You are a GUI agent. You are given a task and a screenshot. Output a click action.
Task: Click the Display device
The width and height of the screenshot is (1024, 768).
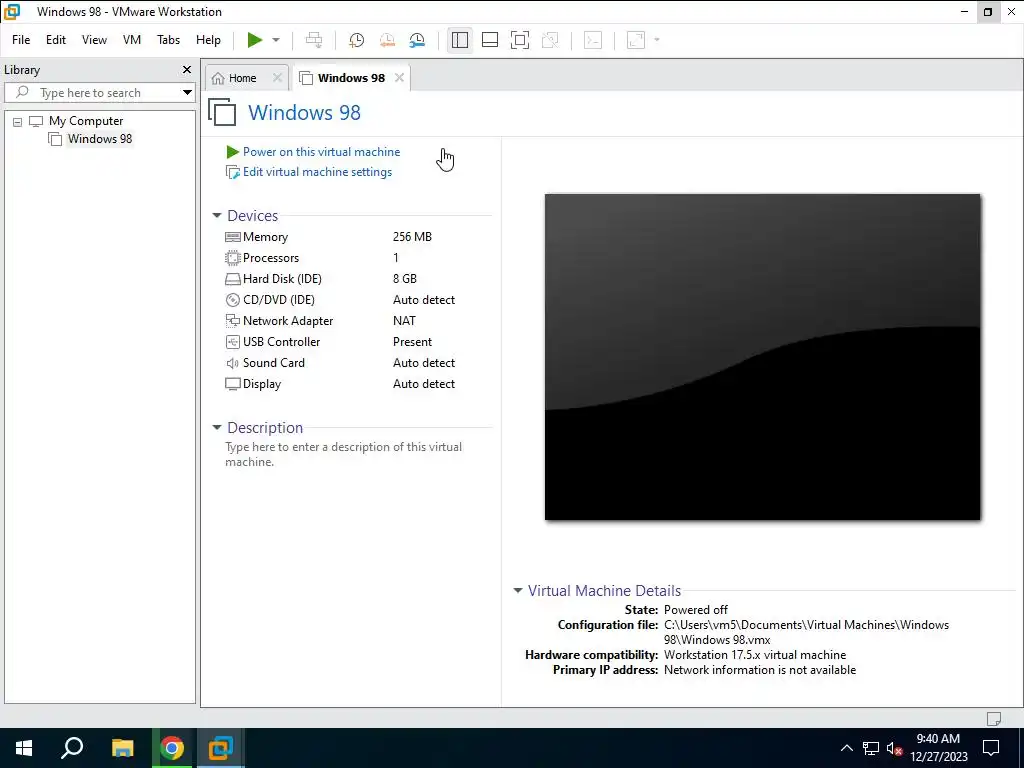[x=340, y=384]
